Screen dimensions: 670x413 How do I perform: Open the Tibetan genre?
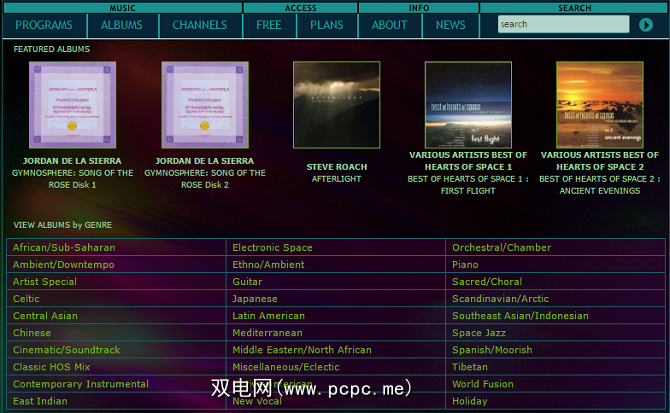470,367
